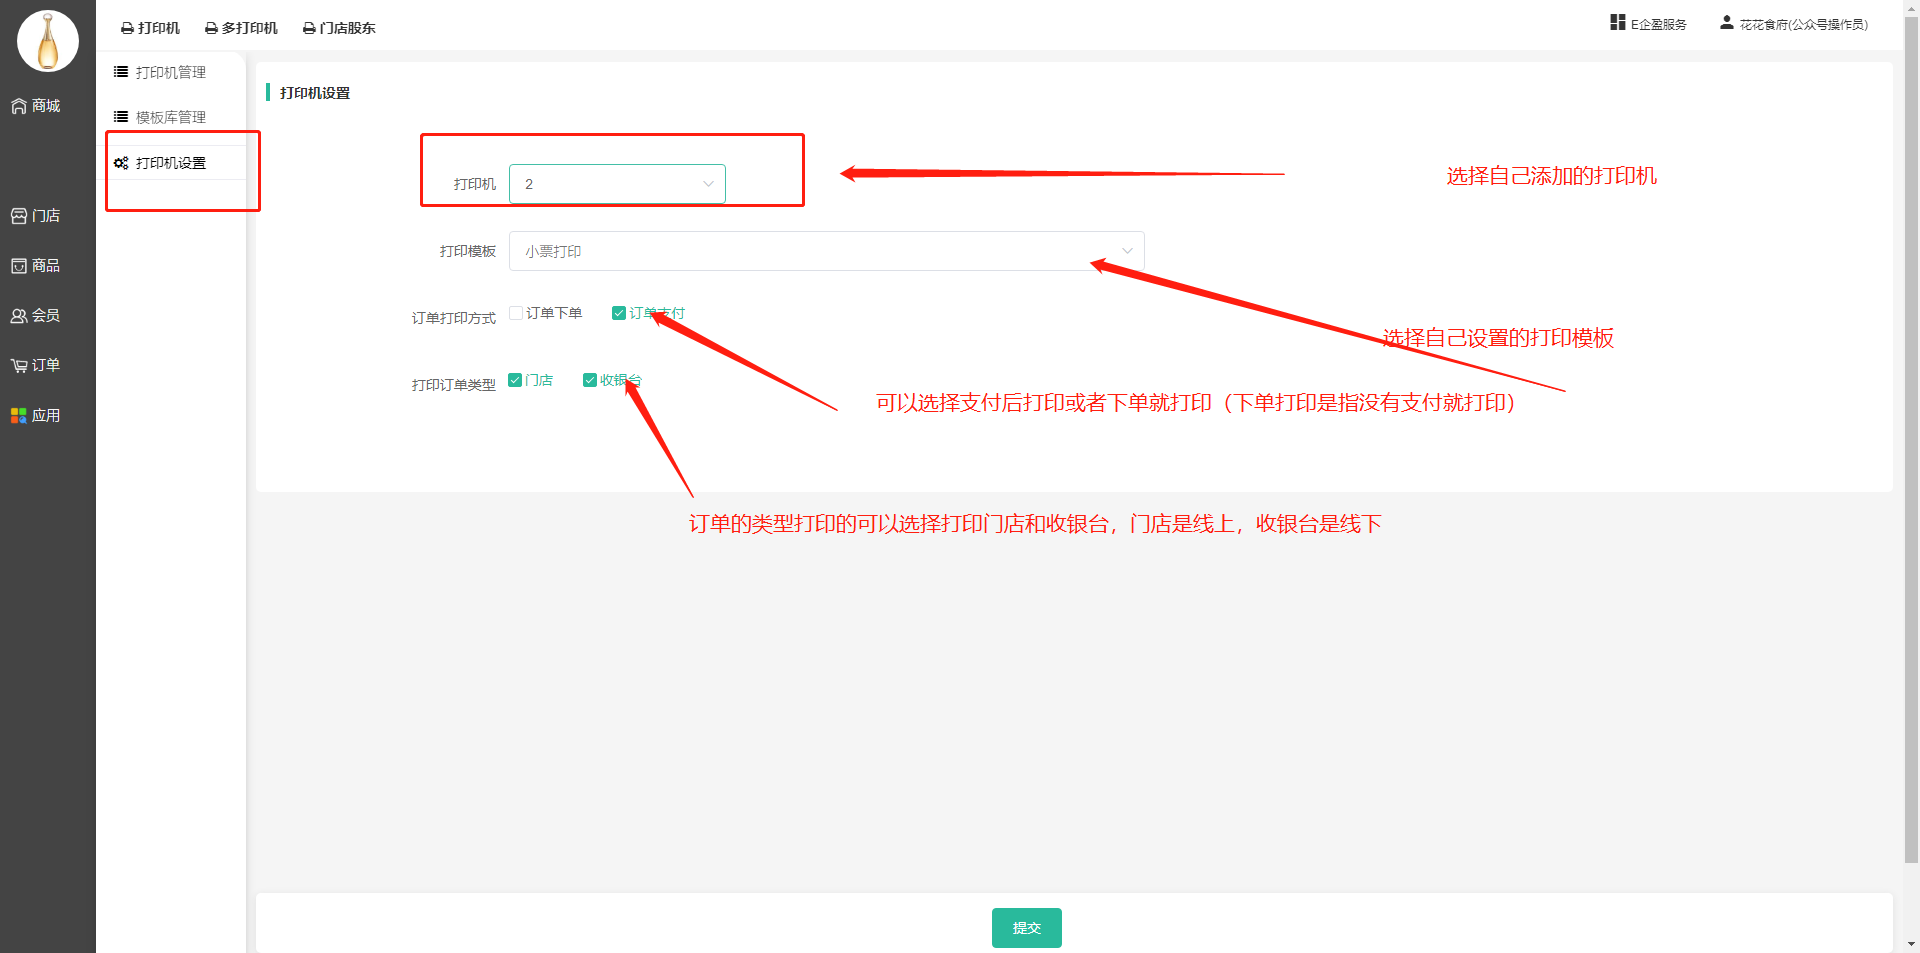Expand the 打印模板 template dropdown
Screen dimensions: 1920x953
826,251
